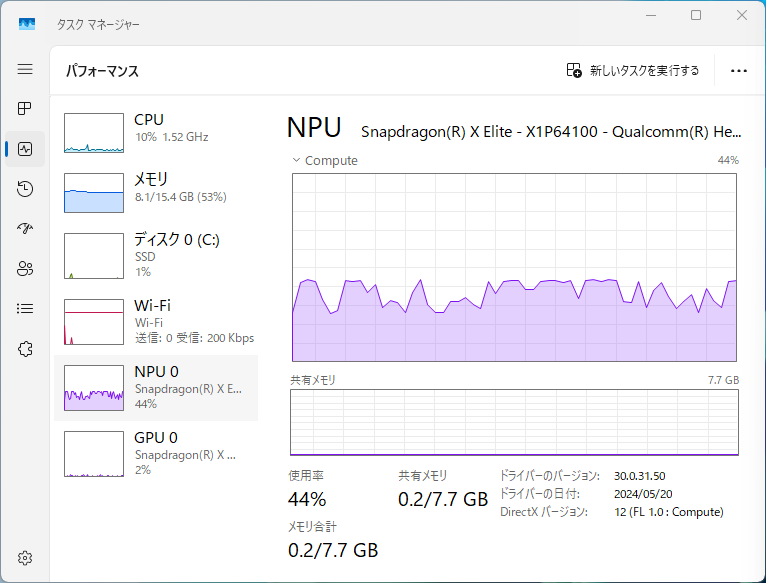Click the 共有メモリ usage graph

(x=514, y=422)
